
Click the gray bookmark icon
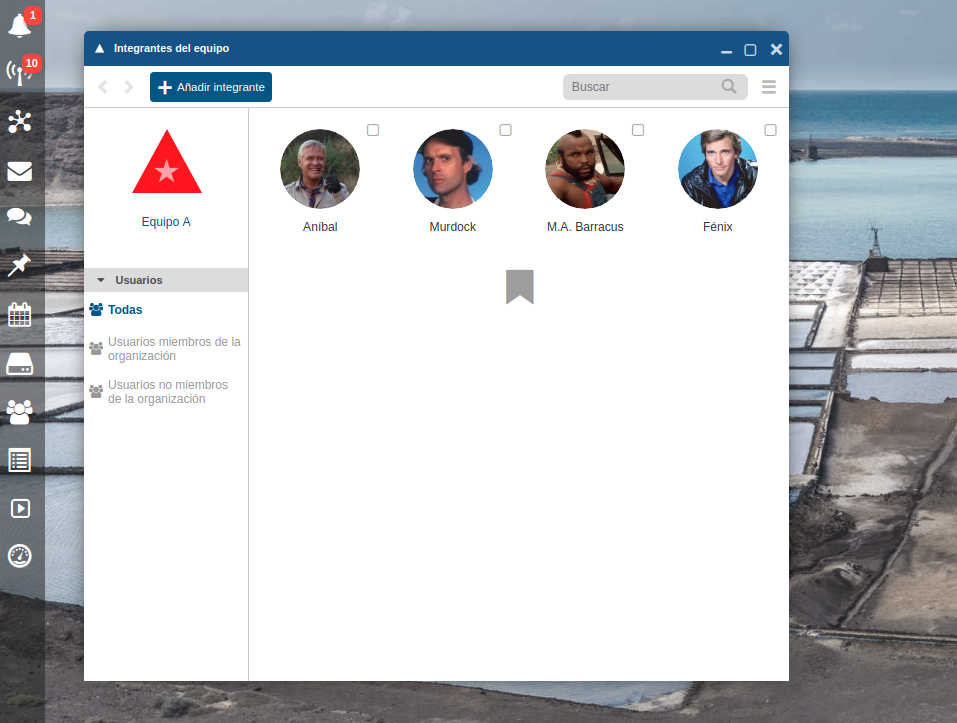coord(520,287)
